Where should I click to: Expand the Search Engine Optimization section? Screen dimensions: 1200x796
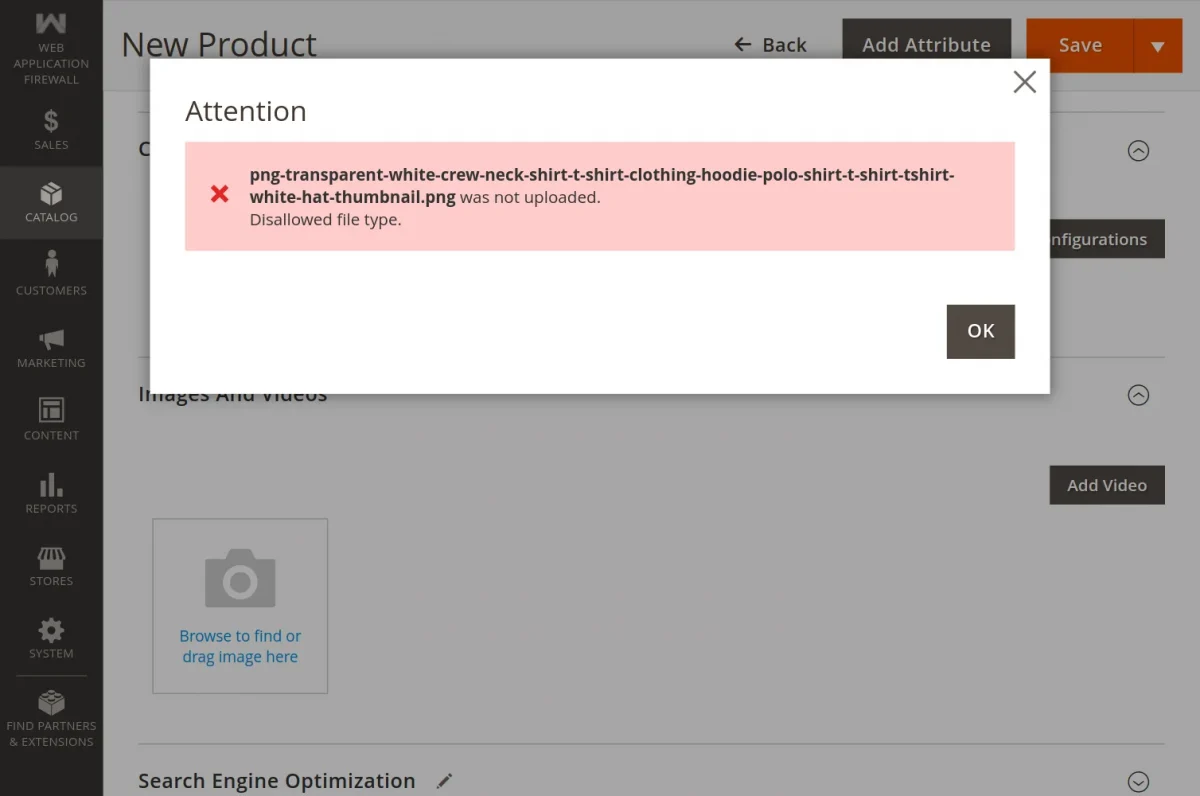click(1138, 782)
